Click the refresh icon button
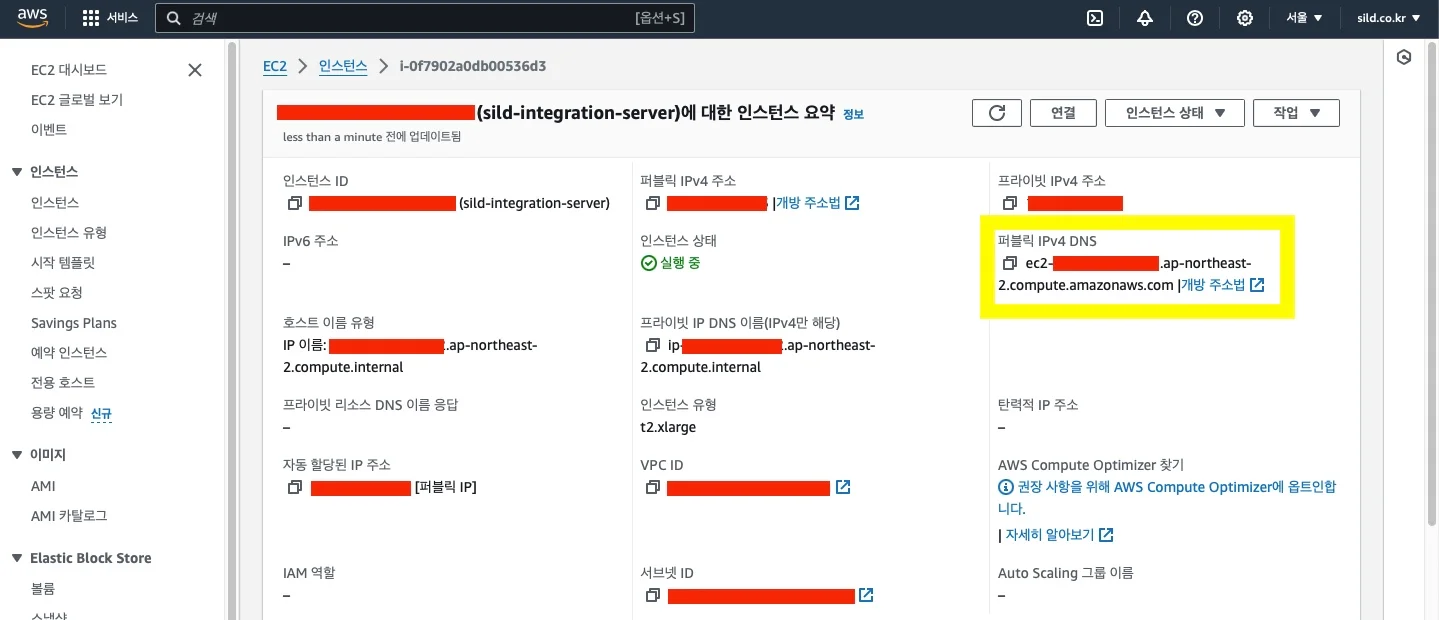Viewport: 1439px width, 620px height. 997,113
